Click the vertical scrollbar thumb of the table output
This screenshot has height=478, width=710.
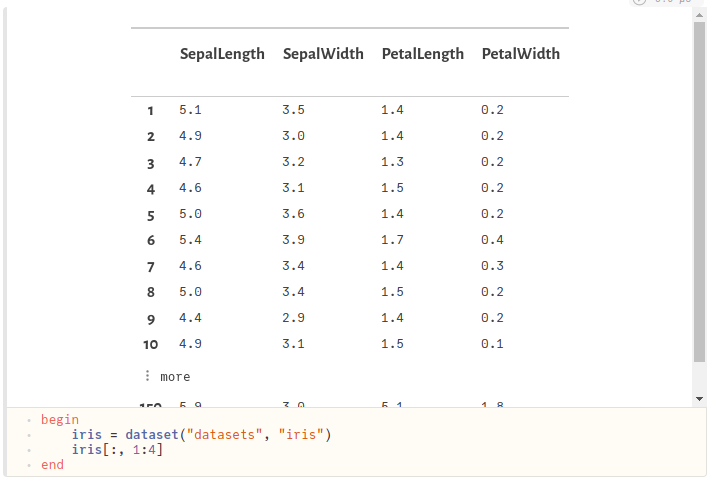coord(699,192)
